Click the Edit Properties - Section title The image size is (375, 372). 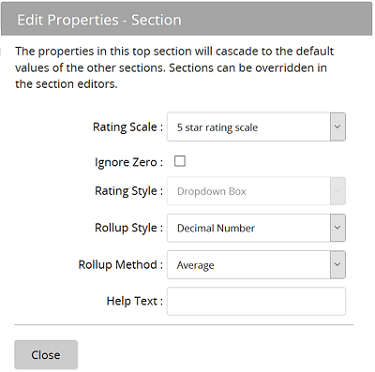tap(99, 20)
